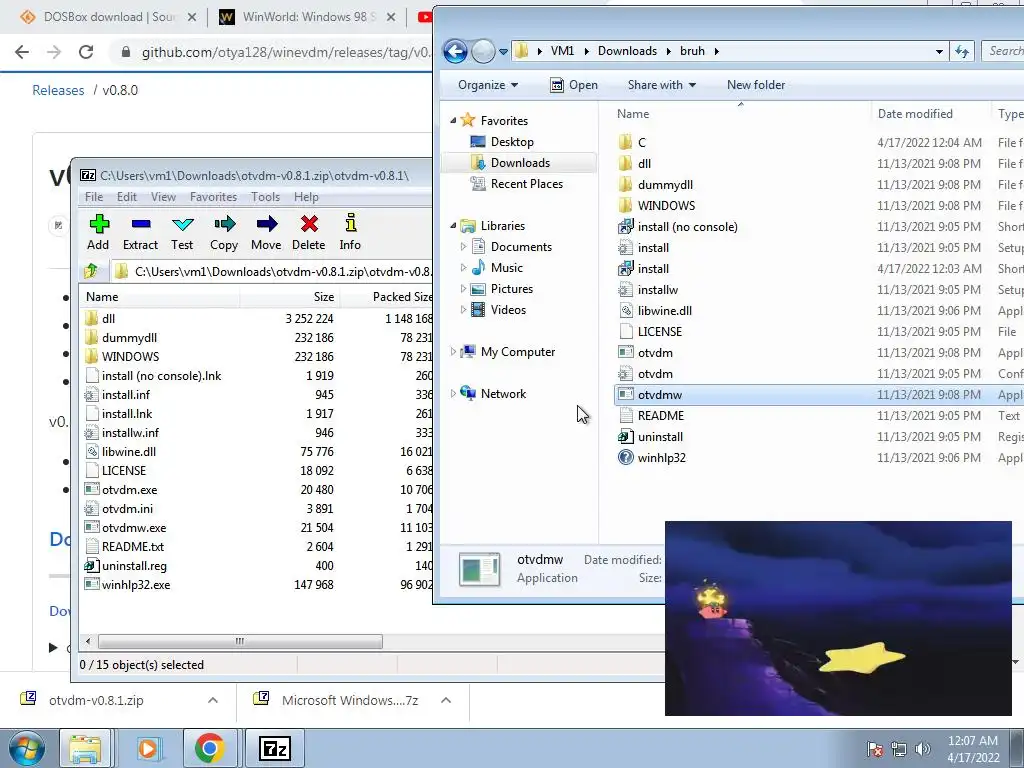This screenshot has width=1024, height=768.
Task: Click the Copy icon in 7-Zip
Action: pyautogui.click(x=224, y=225)
